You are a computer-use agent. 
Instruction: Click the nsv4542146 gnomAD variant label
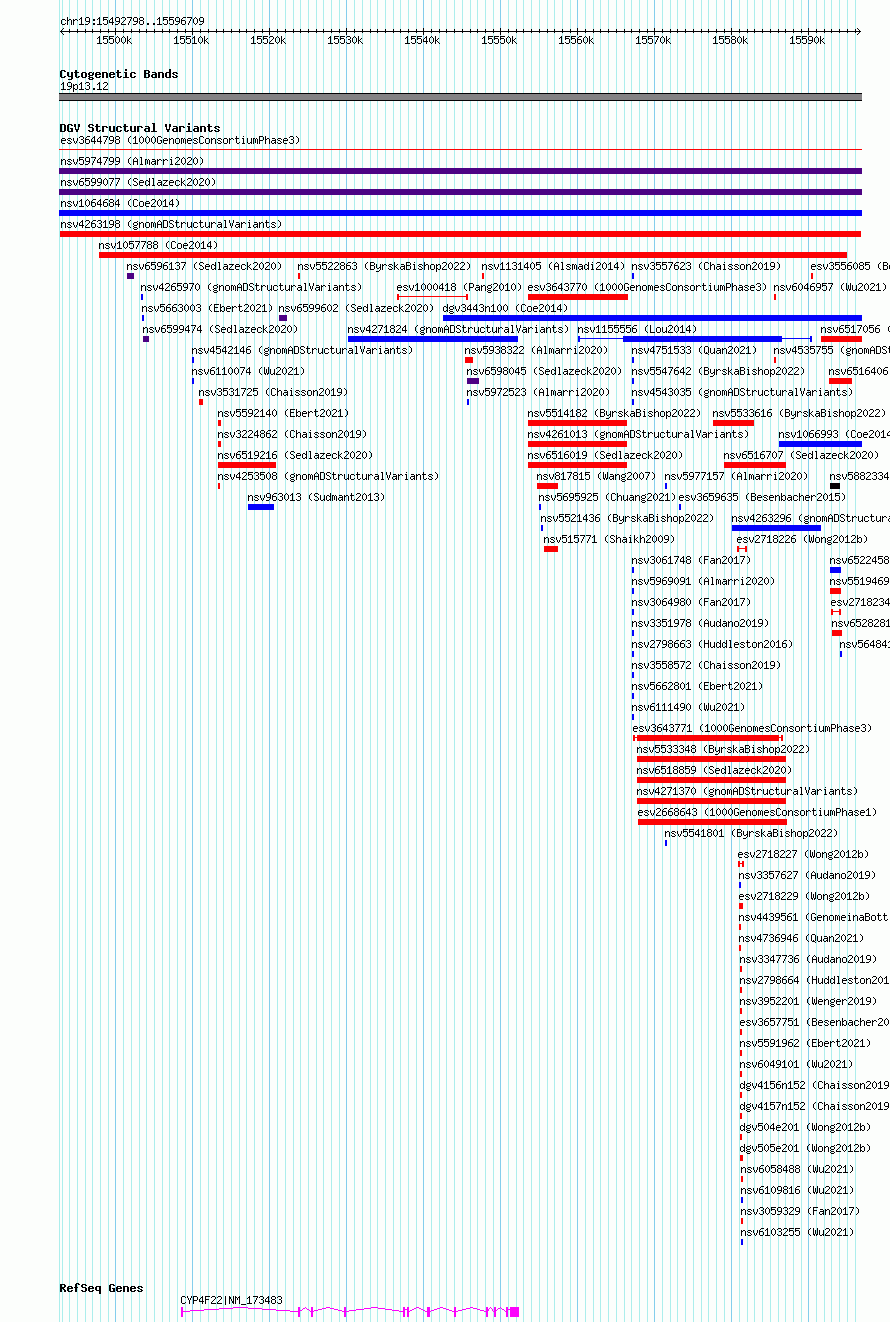[x=302, y=350]
